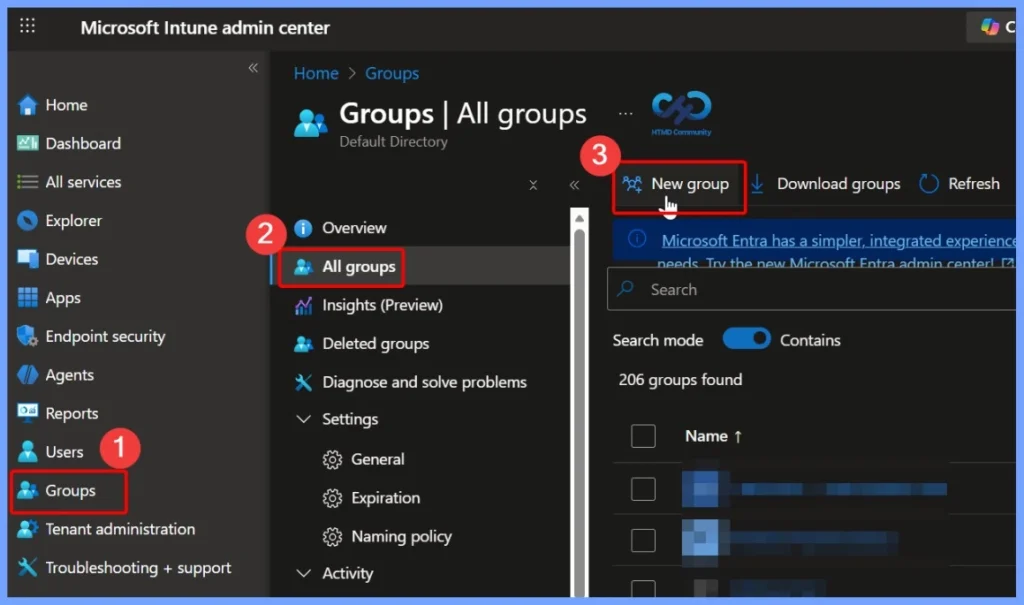1024x605 pixels.
Task: Select Users from the navigation pane
Action: coord(62,452)
